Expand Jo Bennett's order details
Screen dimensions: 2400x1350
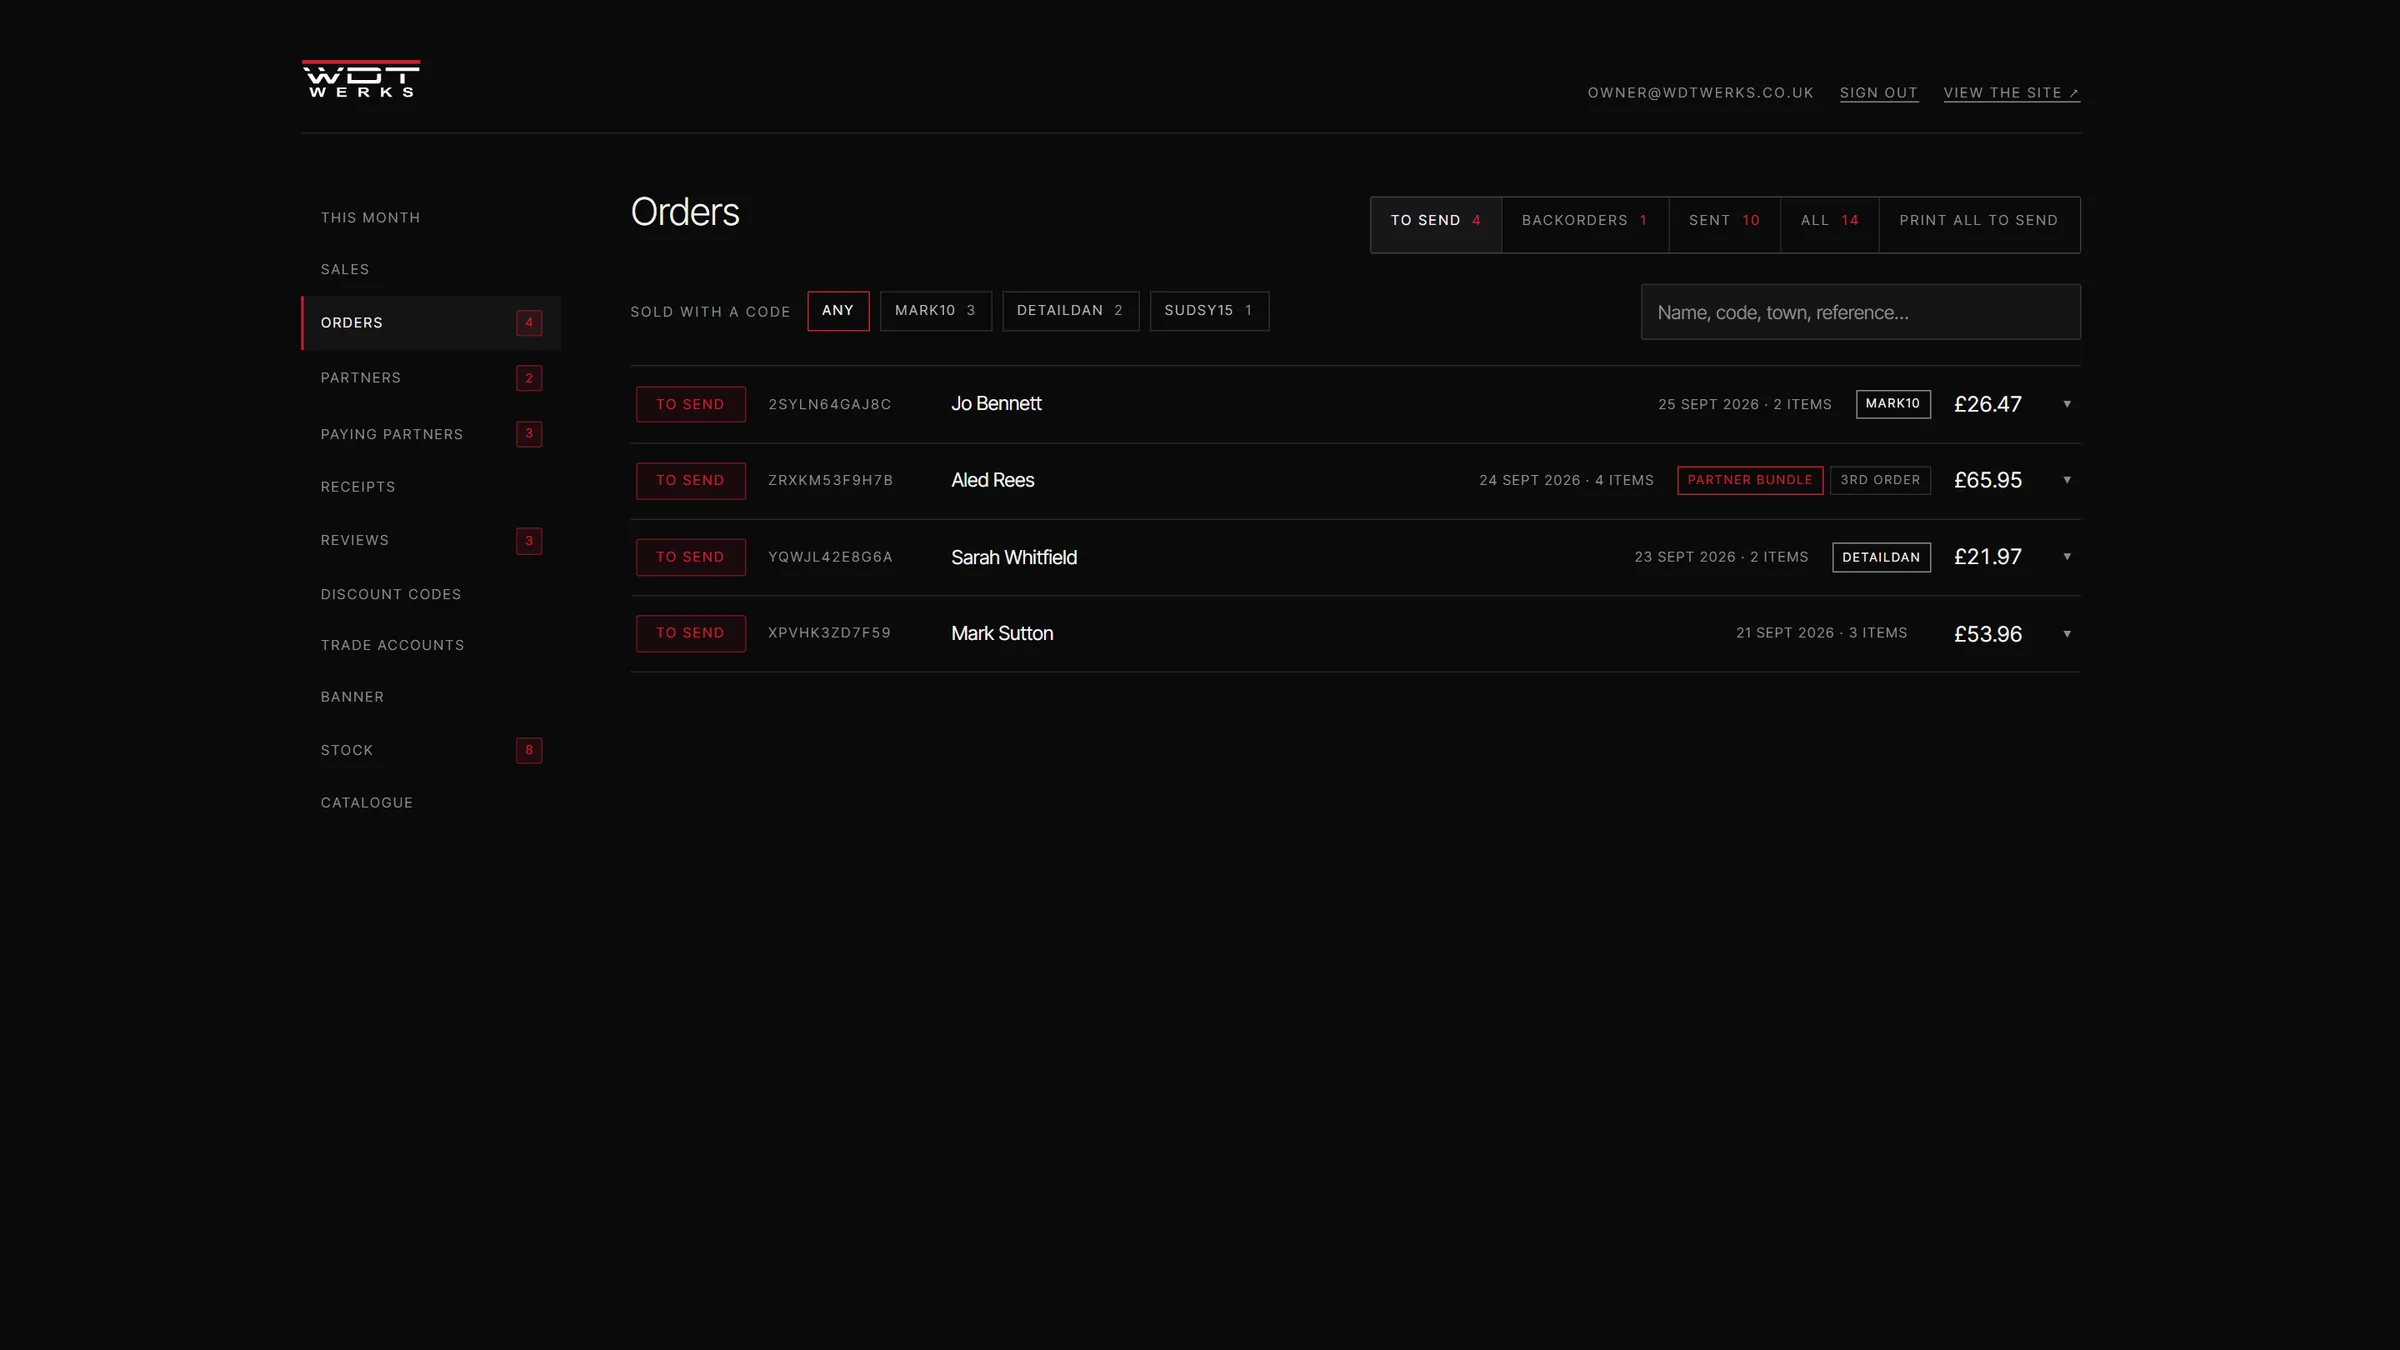click(2067, 404)
